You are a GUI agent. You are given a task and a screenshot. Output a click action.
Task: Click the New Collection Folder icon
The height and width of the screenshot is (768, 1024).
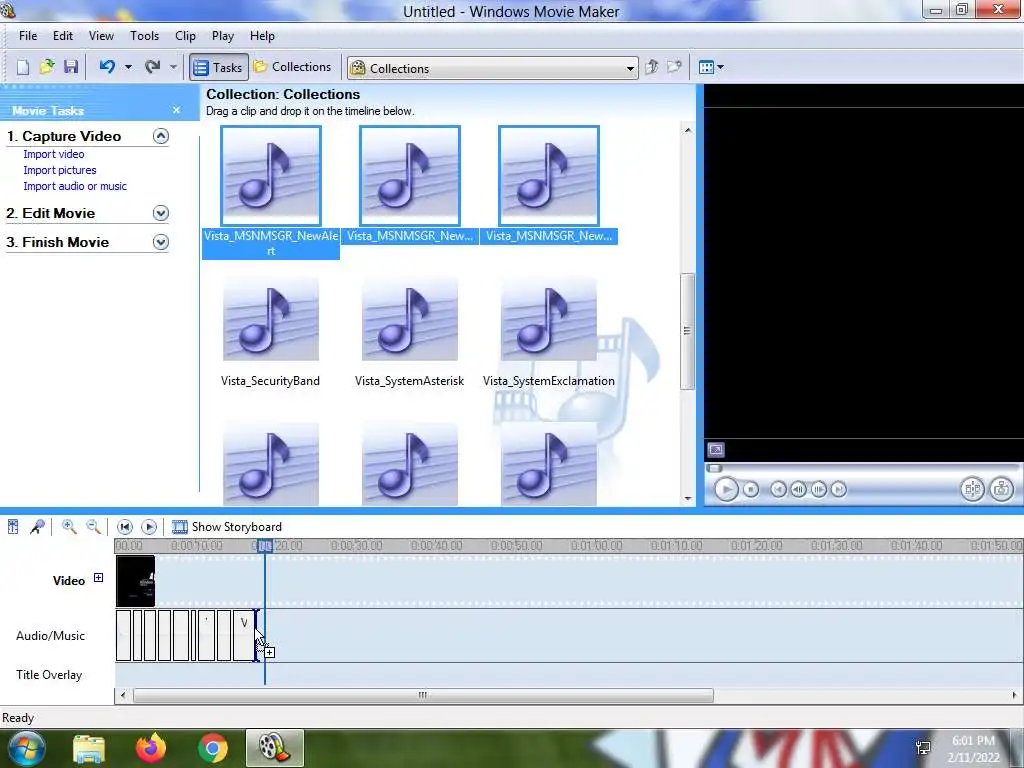[674, 67]
